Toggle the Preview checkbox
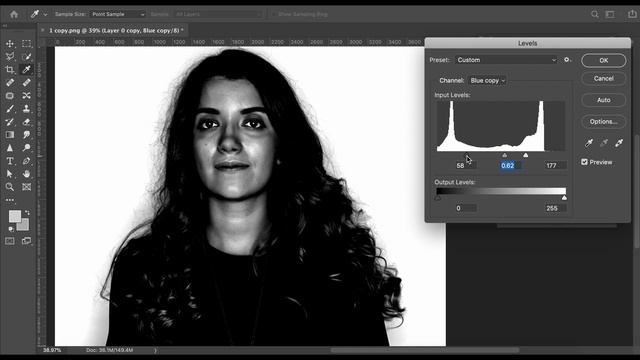This screenshot has height=360, width=640. click(x=584, y=162)
